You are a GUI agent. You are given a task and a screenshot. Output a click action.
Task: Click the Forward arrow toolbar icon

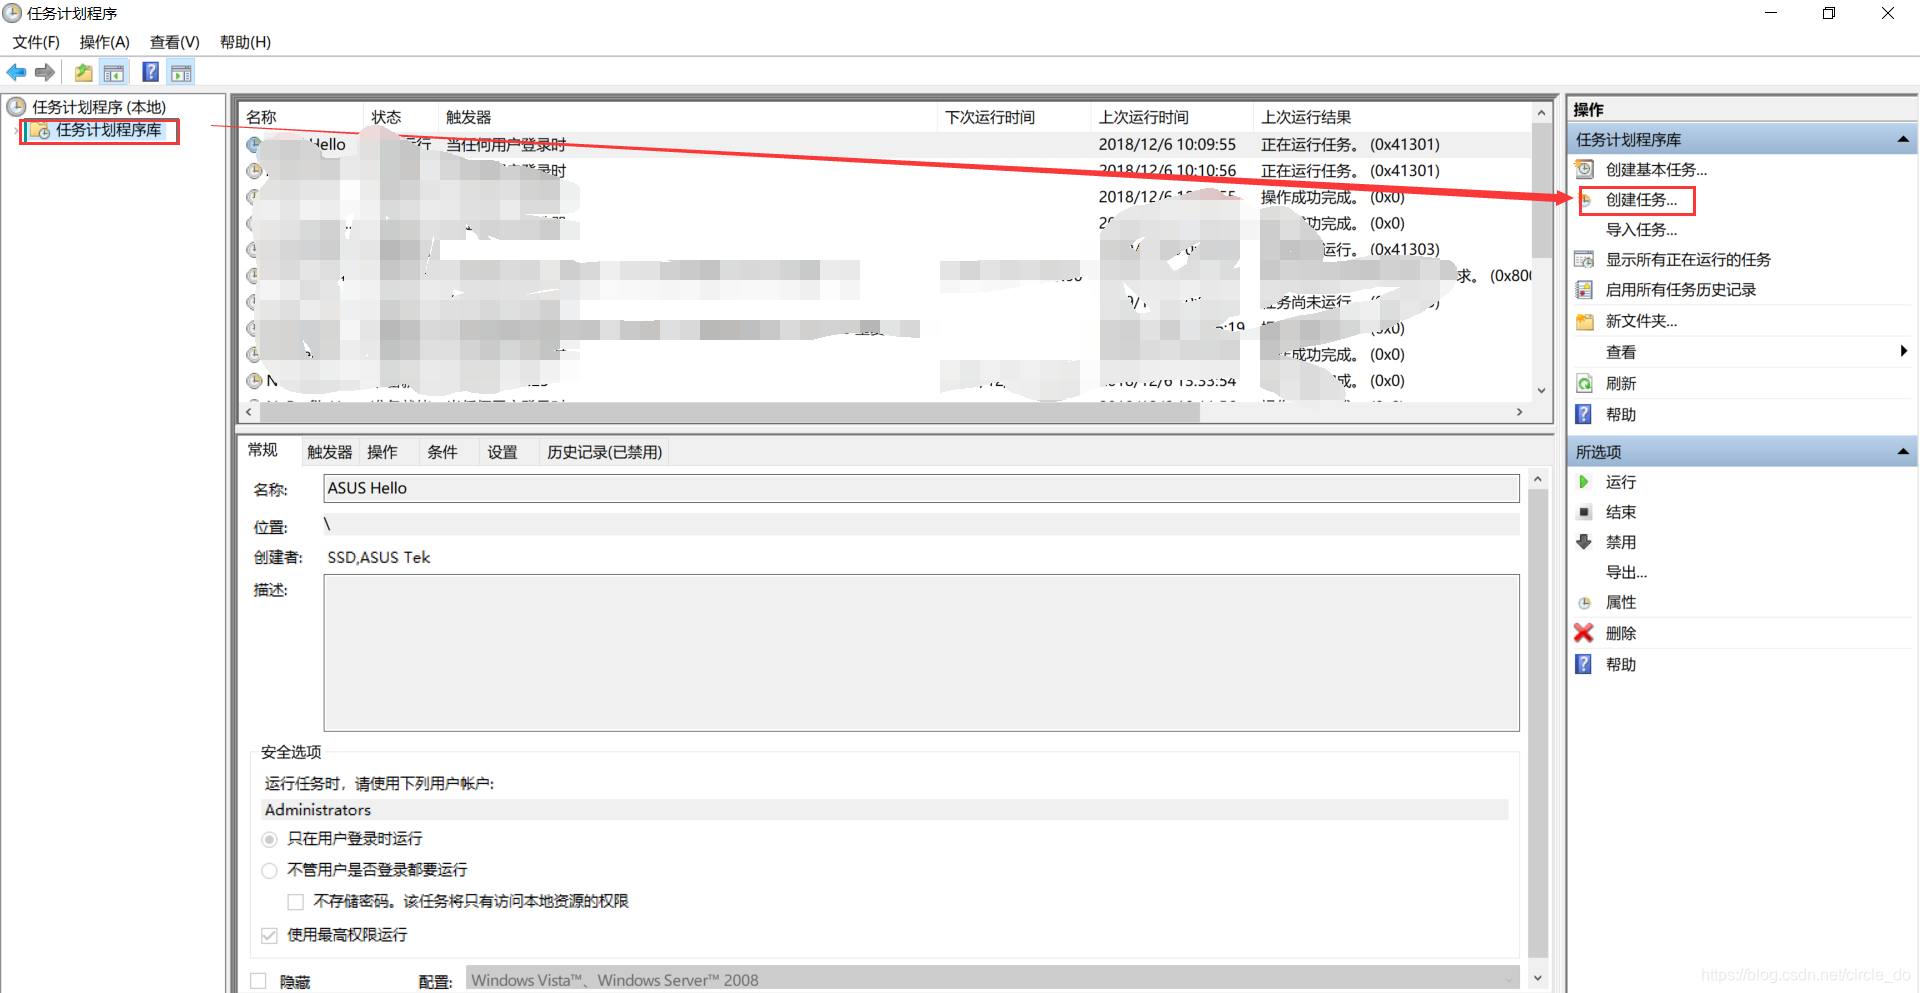pyautogui.click(x=45, y=72)
